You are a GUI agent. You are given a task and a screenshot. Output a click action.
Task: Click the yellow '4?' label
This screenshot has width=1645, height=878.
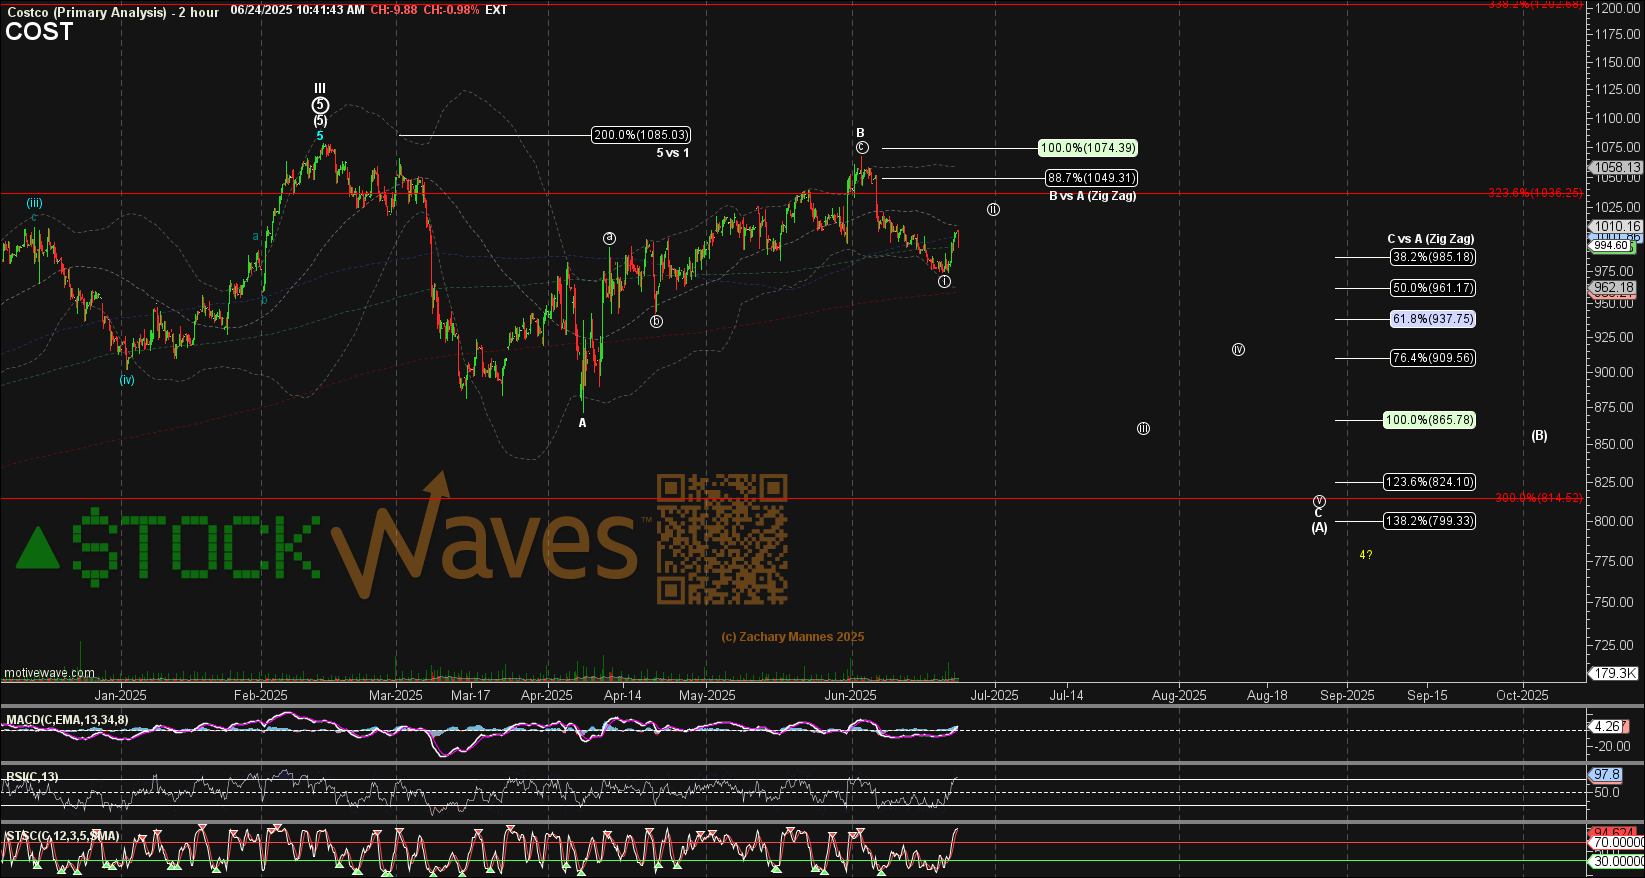tap(1366, 555)
